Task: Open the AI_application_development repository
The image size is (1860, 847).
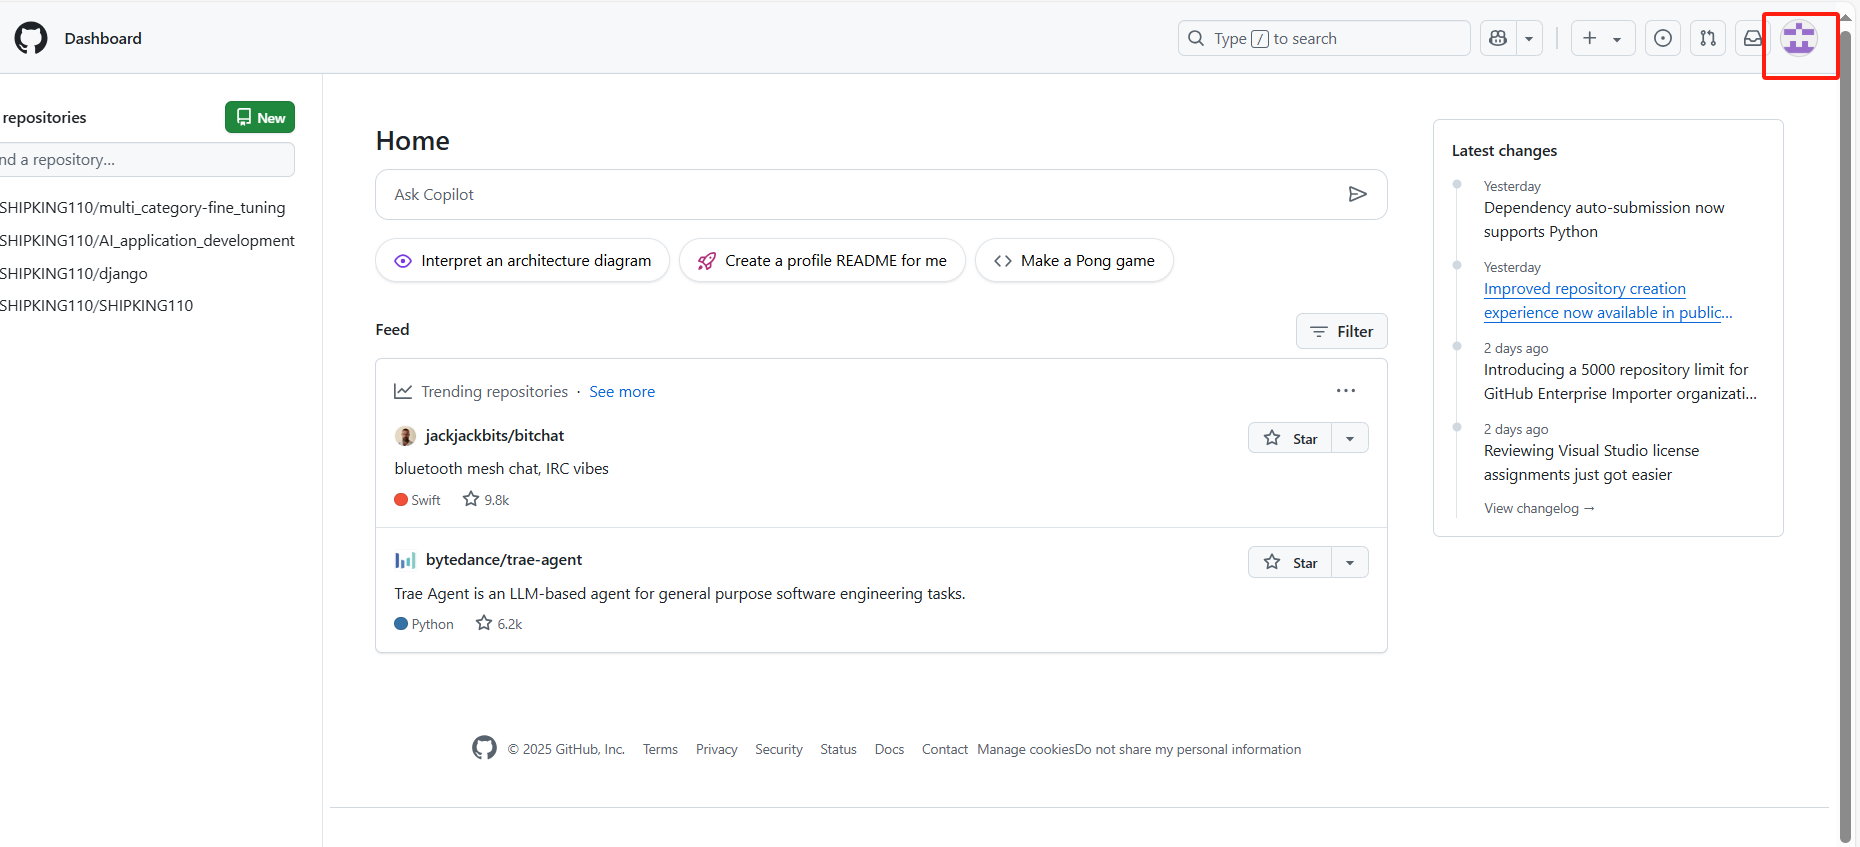Action: 147,240
